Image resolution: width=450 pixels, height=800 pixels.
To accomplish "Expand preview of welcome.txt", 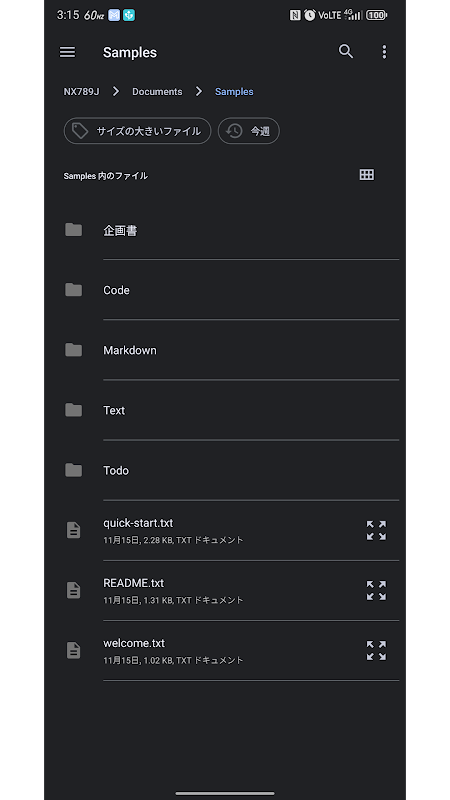I will [x=377, y=651].
